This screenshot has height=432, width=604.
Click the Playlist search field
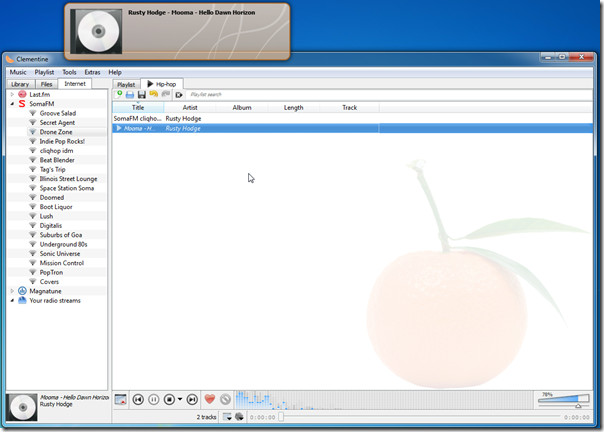(x=389, y=94)
